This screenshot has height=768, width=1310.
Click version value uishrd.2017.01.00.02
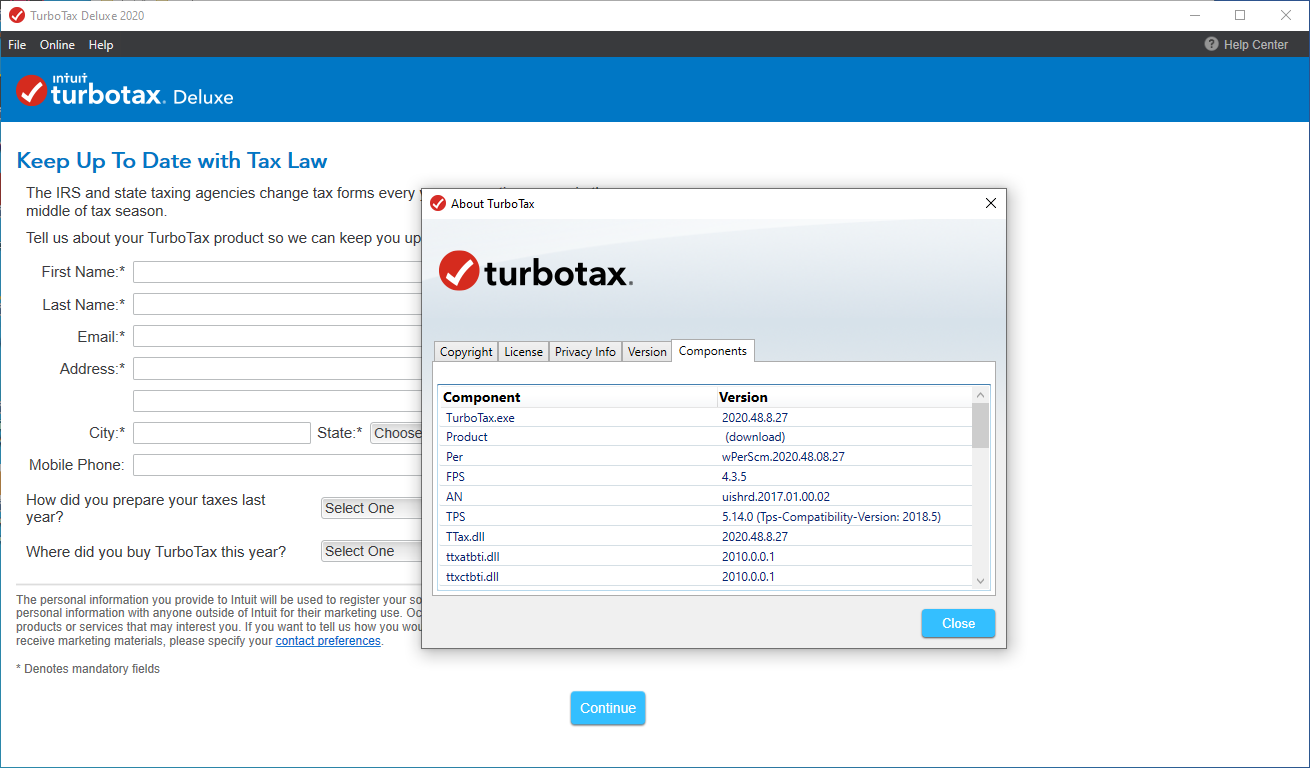pyautogui.click(x=776, y=497)
